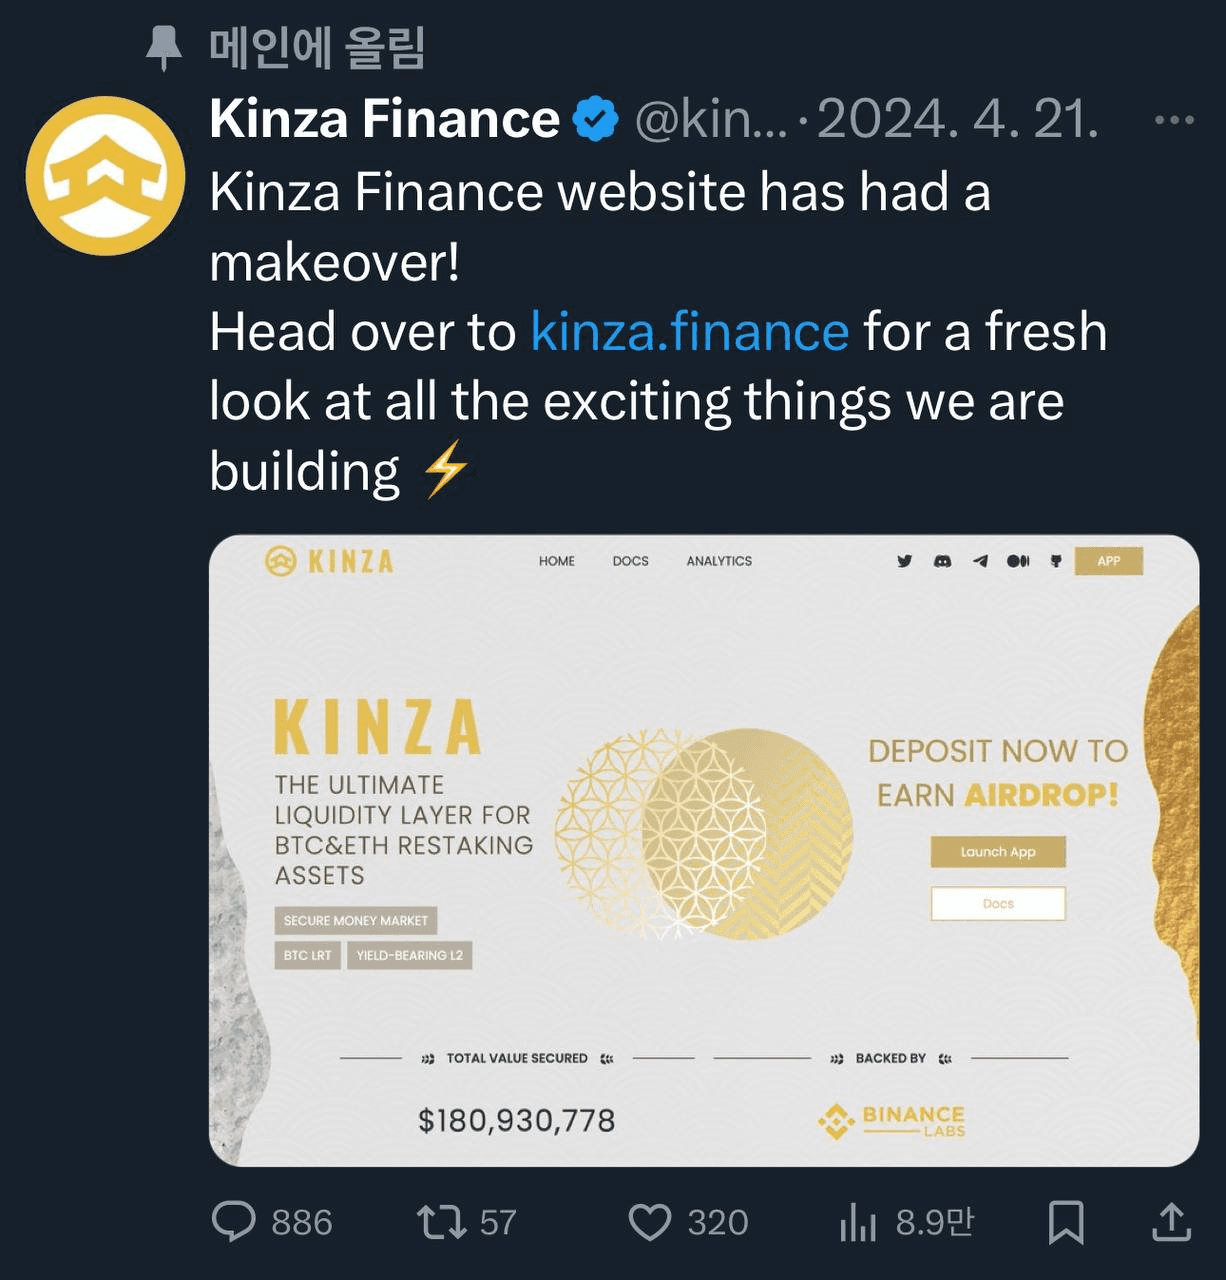The height and width of the screenshot is (1280, 1226).
Task: Select DOCS in site navigation
Action: [x=630, y=561]
